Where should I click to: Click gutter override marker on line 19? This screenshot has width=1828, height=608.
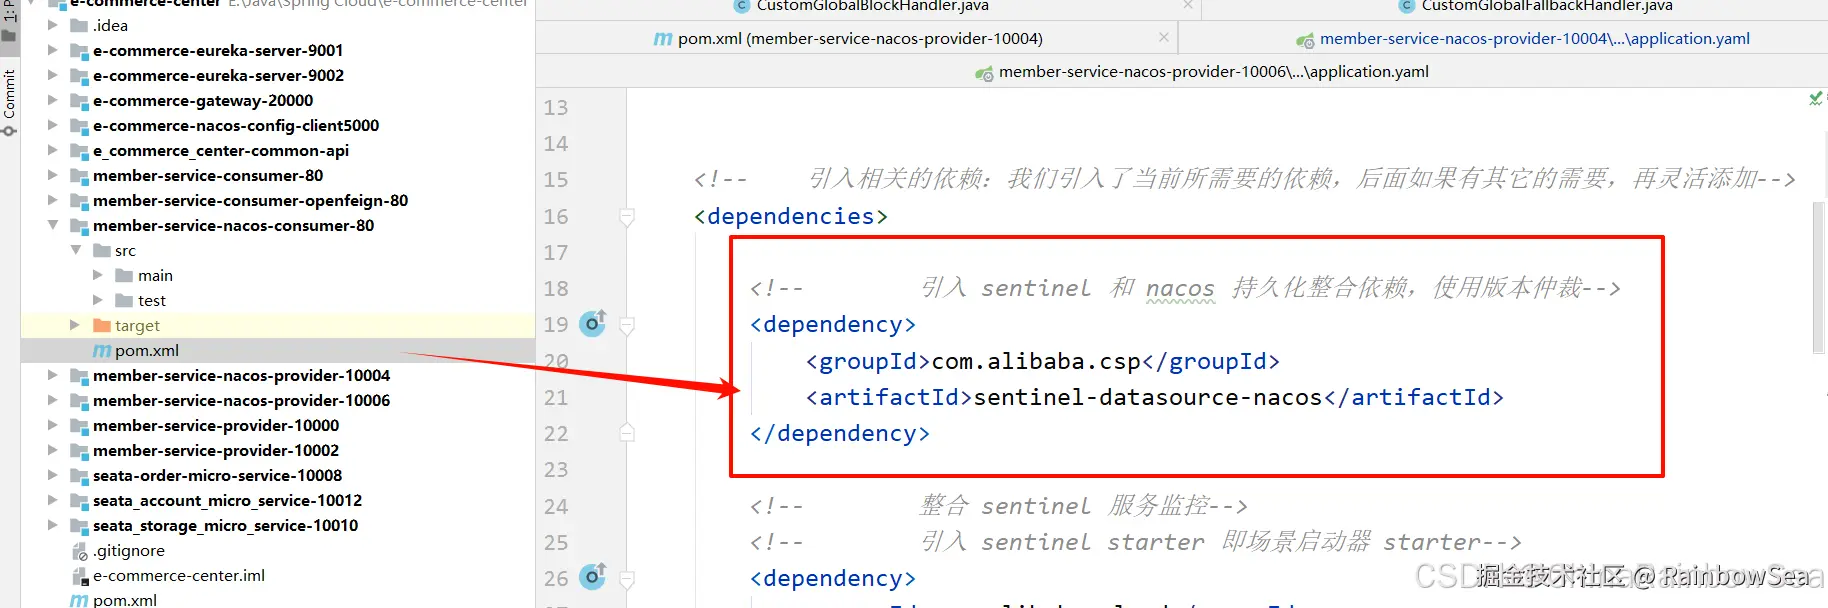pos(593,323)
